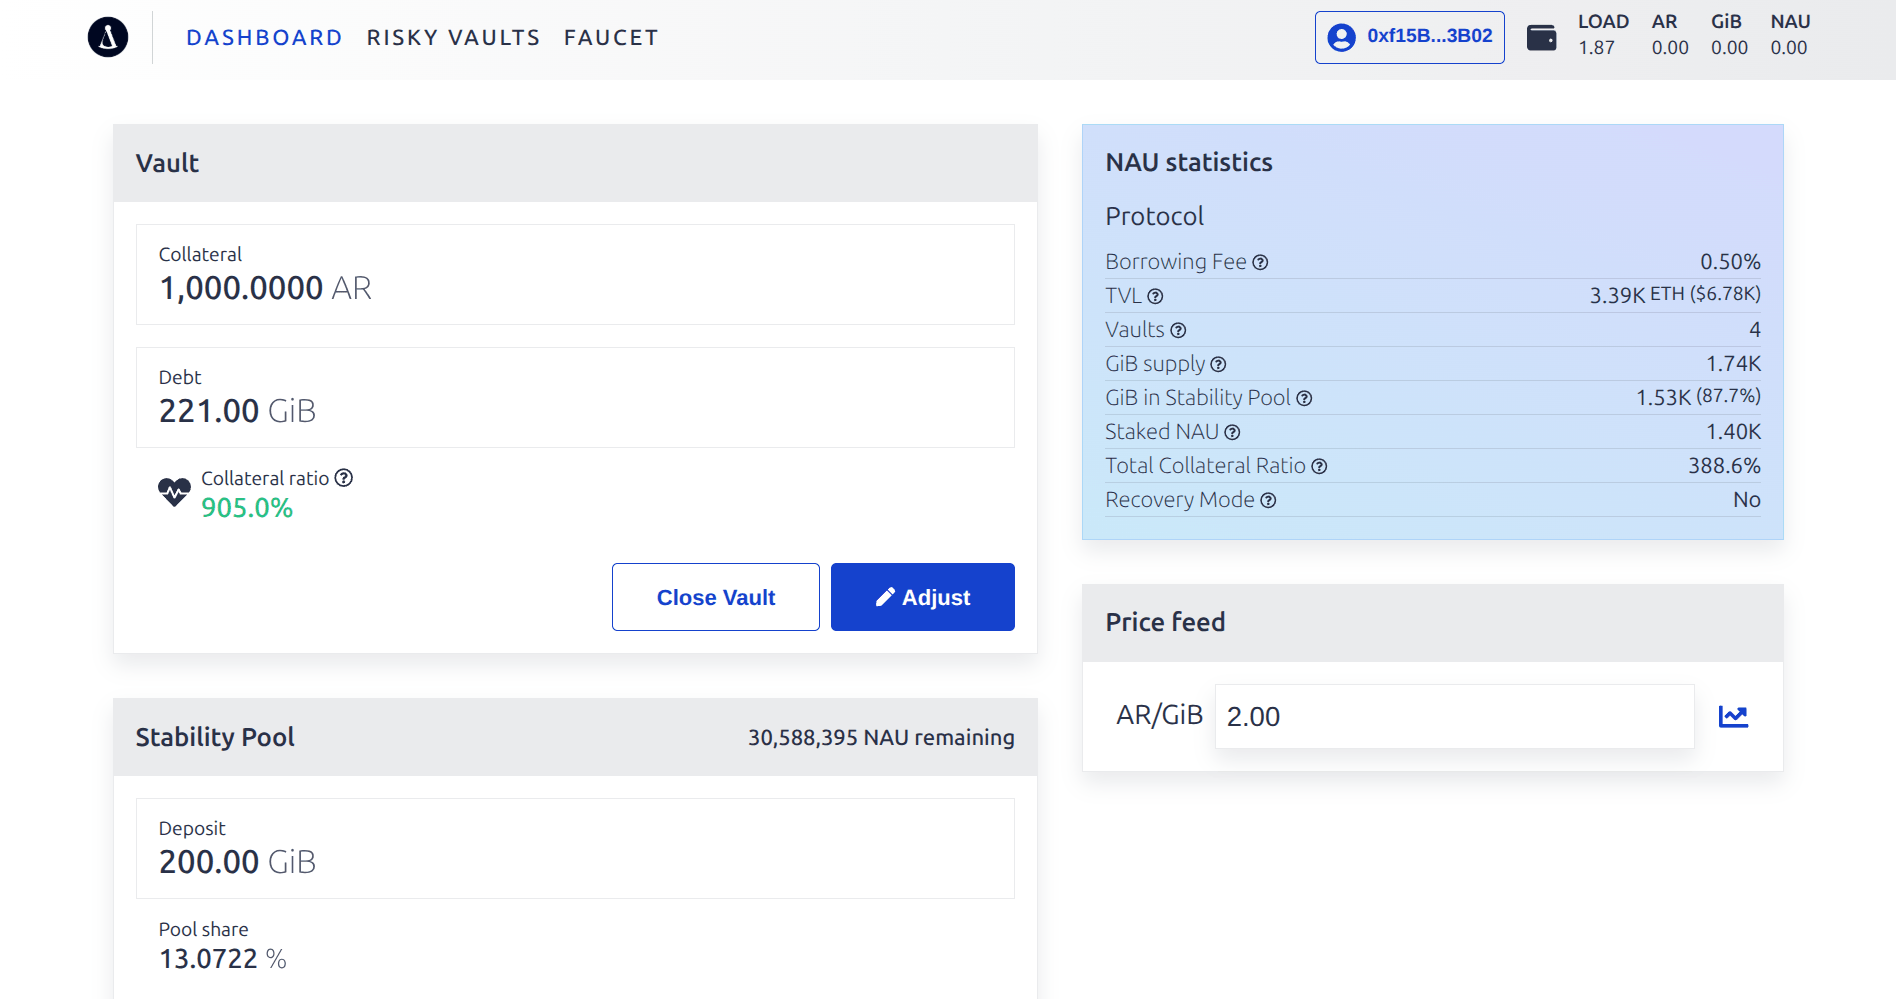
Task: Open the 0xf15B...3B02 account button
Action: 1409,37
